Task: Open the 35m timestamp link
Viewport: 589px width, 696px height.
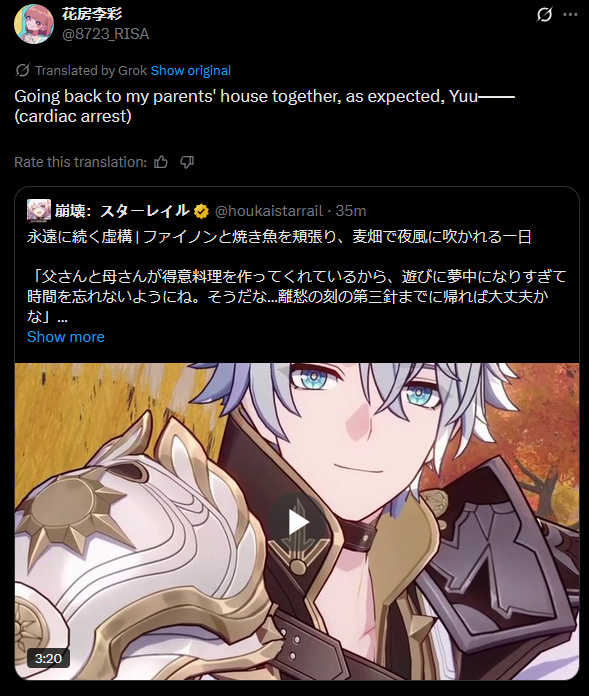Action: pos(351,211)
